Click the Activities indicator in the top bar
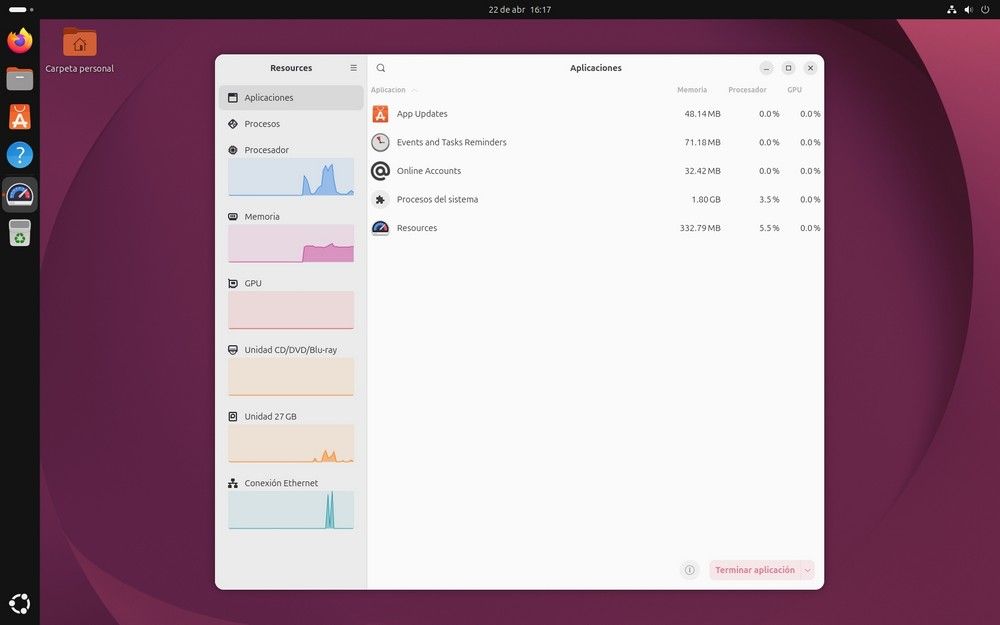Screen dimensions: 1000x625 [21, 10]
